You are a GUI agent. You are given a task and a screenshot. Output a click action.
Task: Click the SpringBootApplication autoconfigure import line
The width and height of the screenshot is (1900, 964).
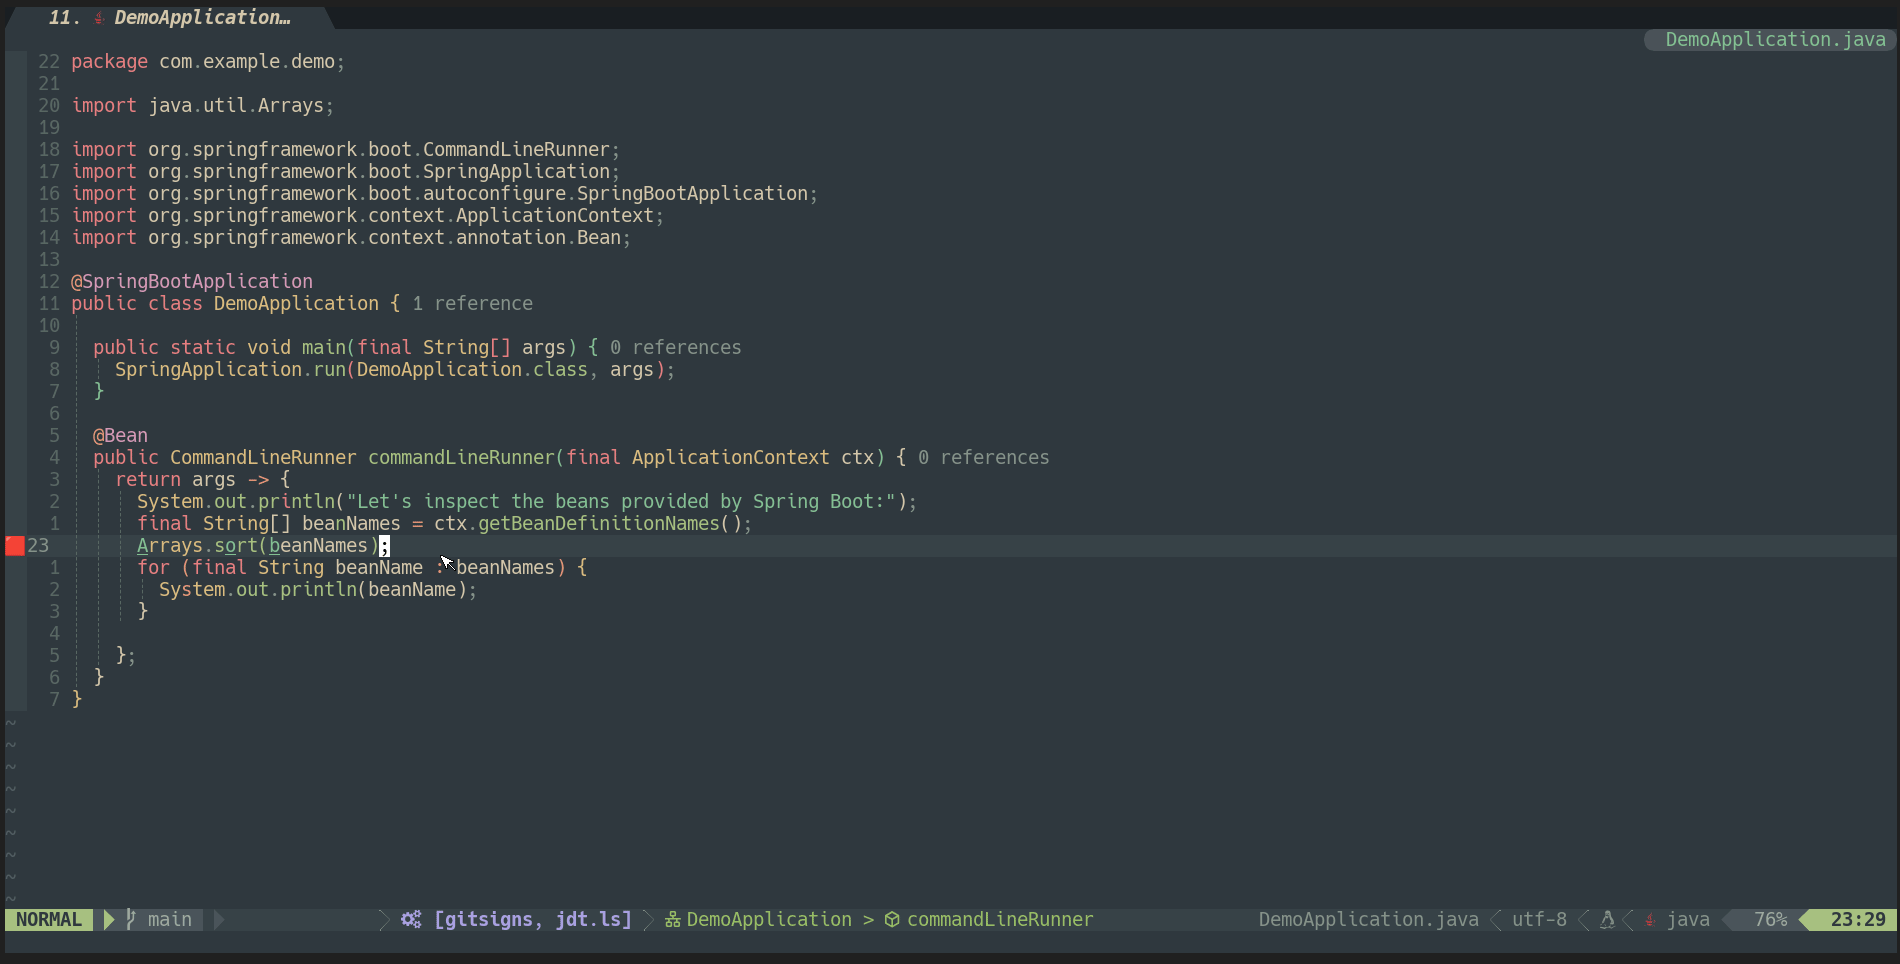coord(445,193)
